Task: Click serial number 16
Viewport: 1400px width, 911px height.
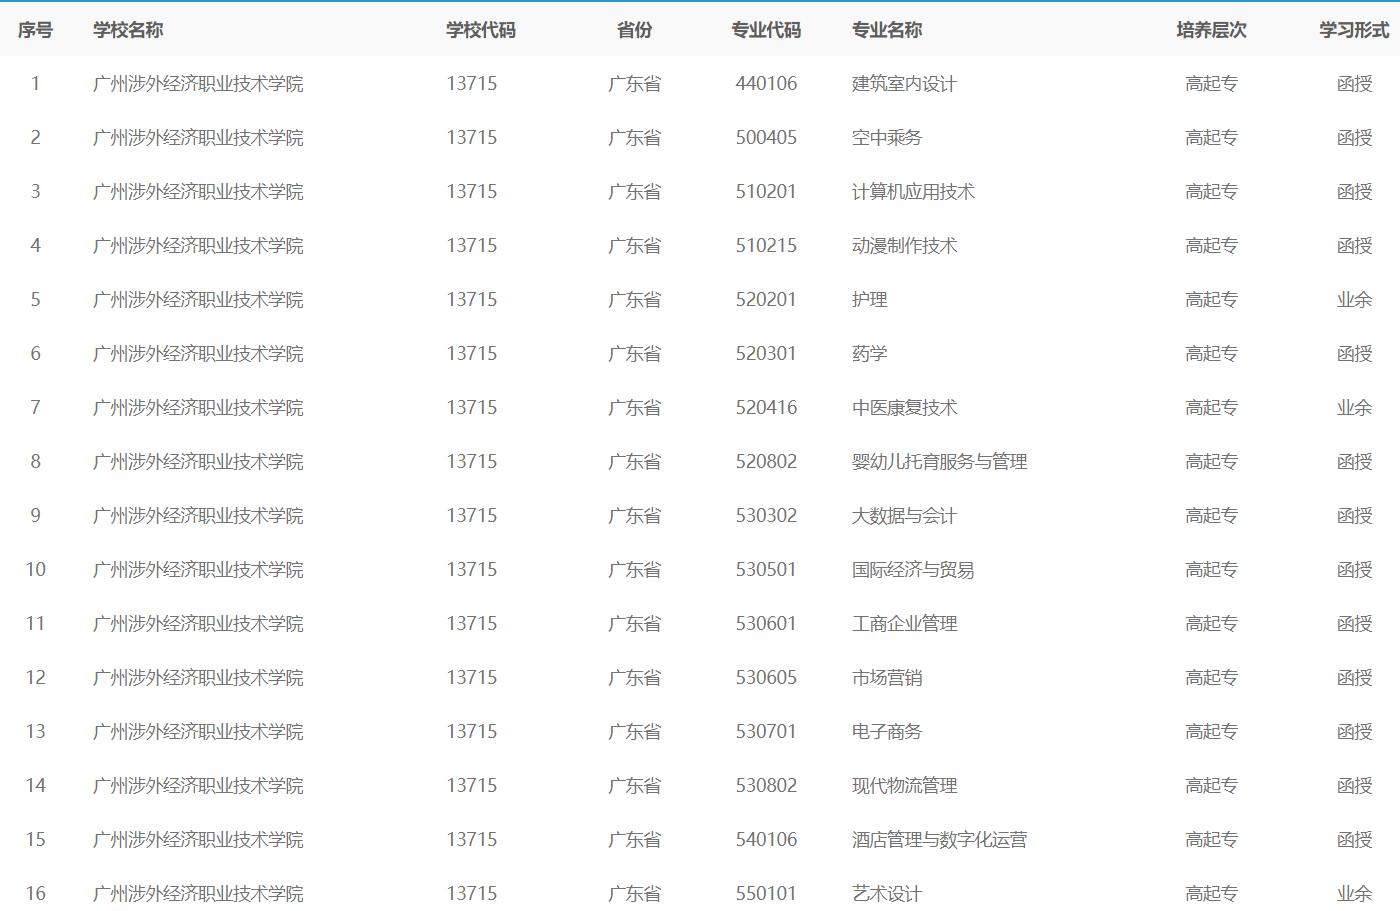Action: pyautogui.click(x=36, y=894)
